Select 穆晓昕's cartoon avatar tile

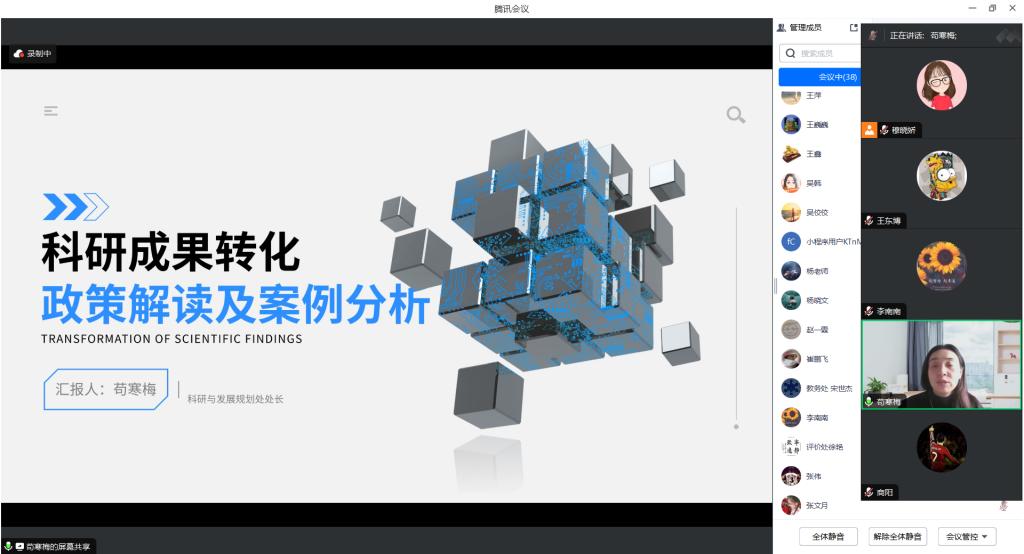942,85
